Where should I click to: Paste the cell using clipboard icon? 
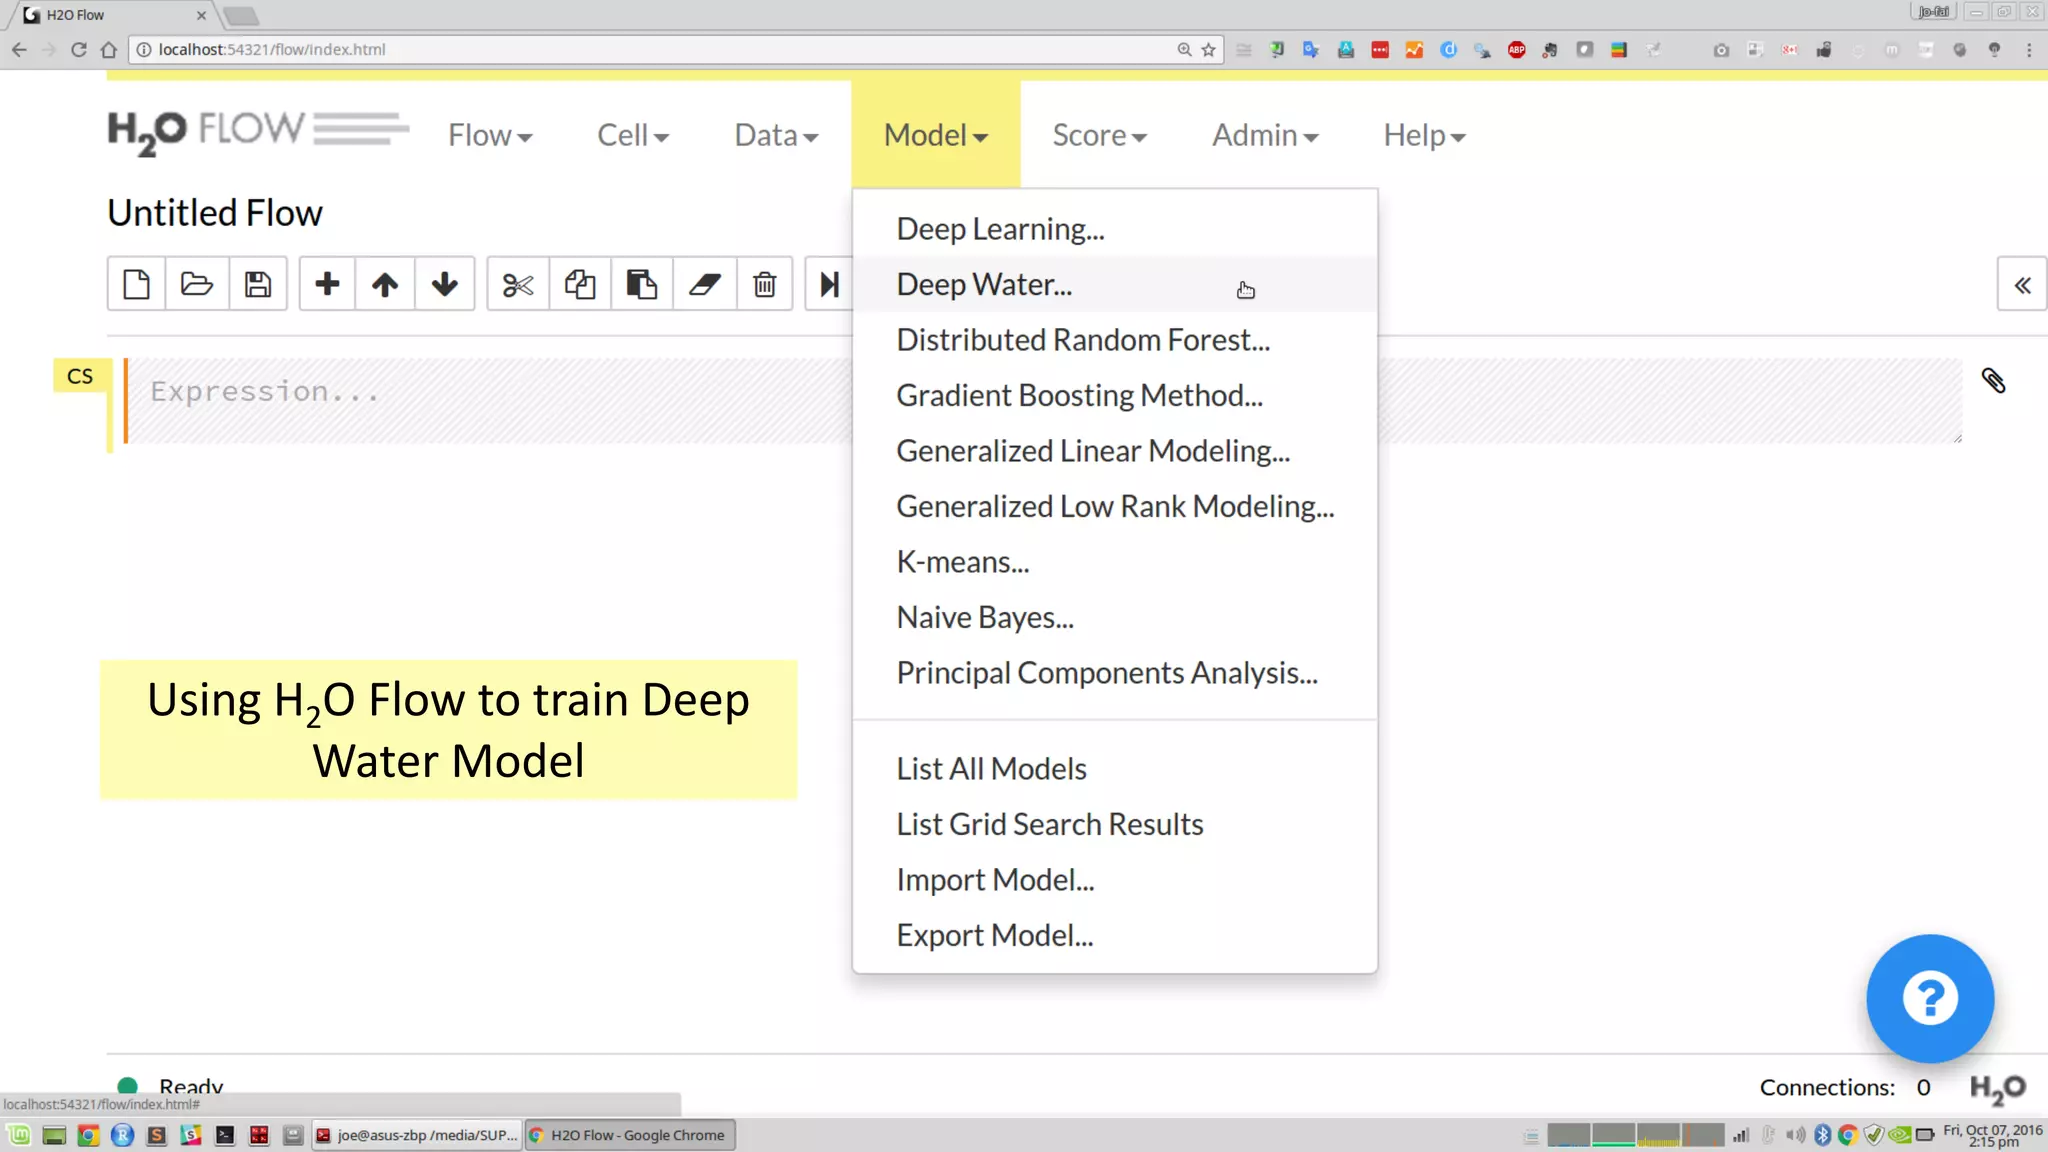pyautogui.click(x=641, y=285)
